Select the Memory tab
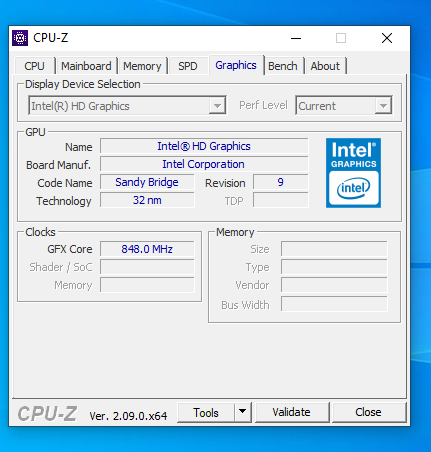431x452 pixels. (x=142, y=66)
